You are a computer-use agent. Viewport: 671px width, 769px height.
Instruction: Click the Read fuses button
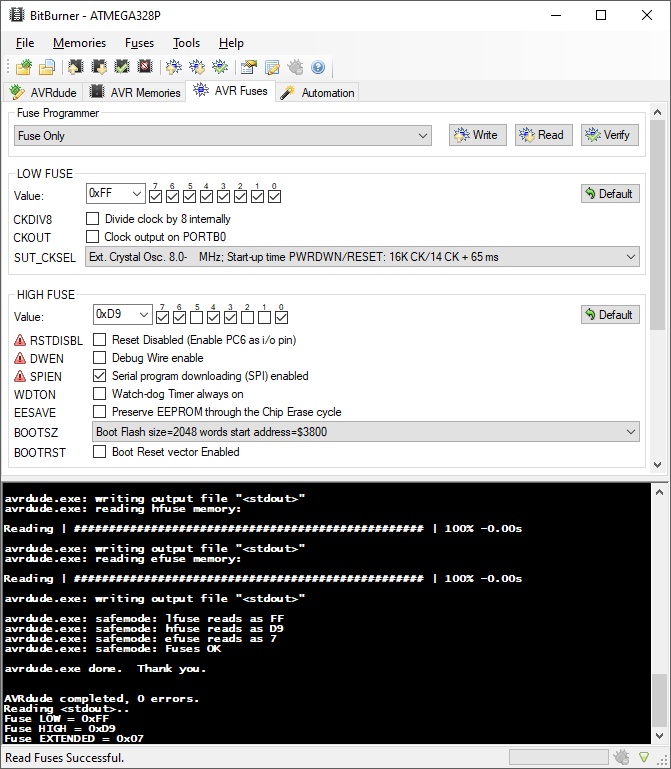pos(543,135)
